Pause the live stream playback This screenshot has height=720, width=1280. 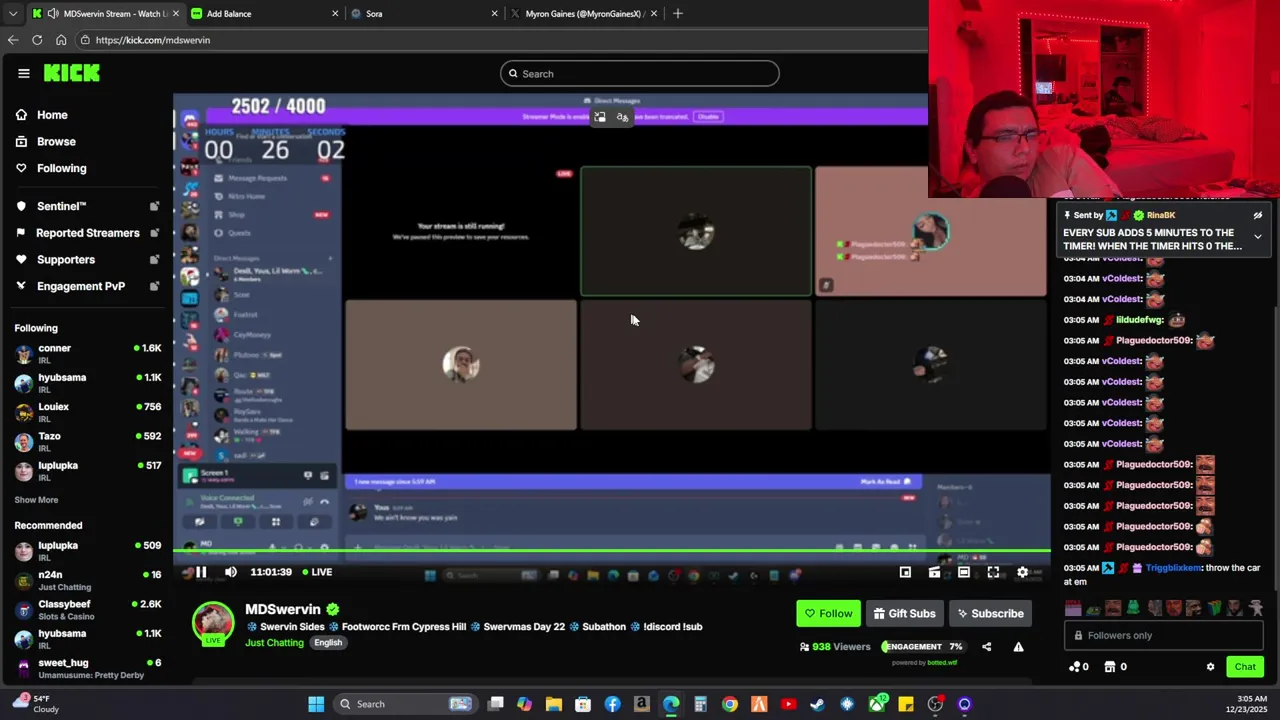201,572
